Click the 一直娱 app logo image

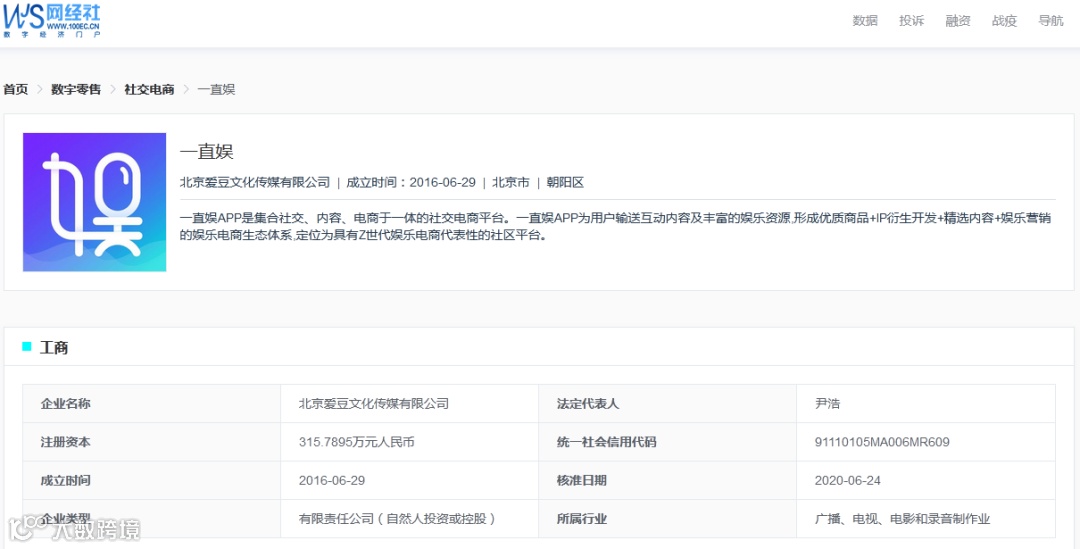coord(94,202)
